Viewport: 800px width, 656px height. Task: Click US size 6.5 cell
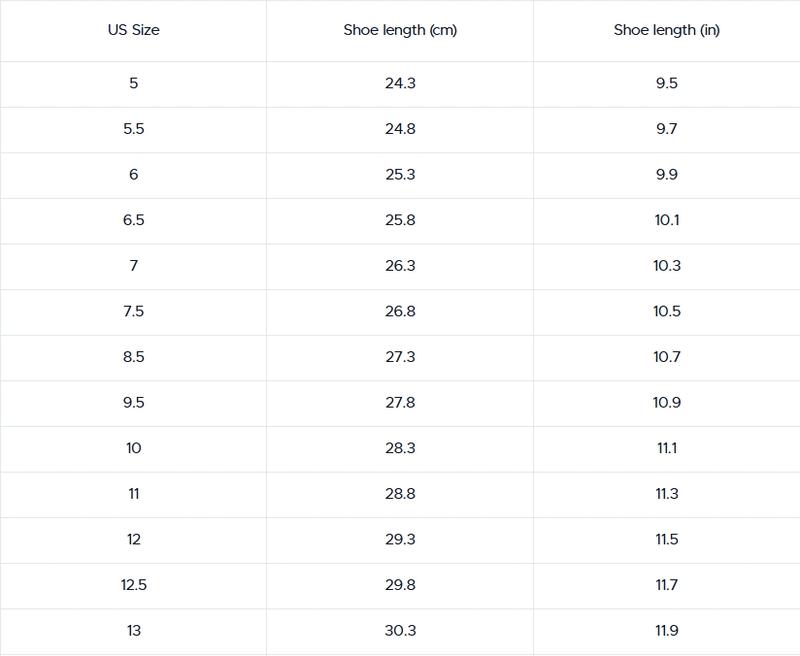point(133,220)
